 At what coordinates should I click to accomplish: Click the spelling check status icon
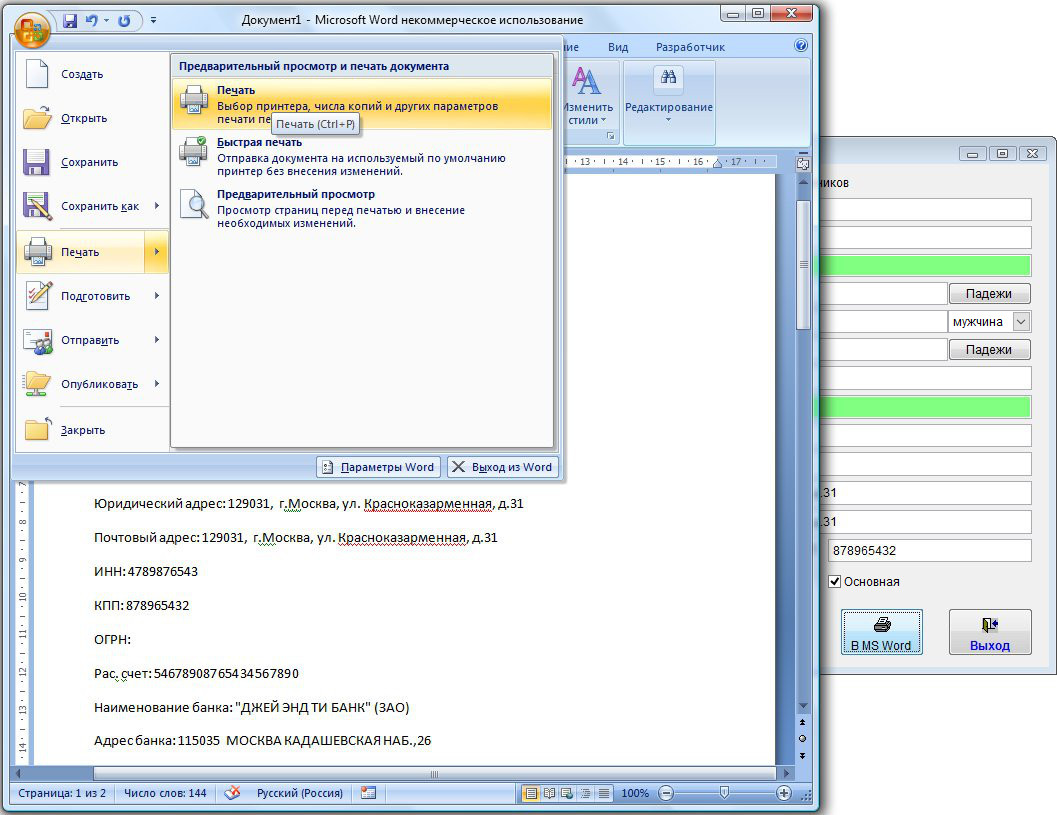pyautogui.click(x=233, y=793)
